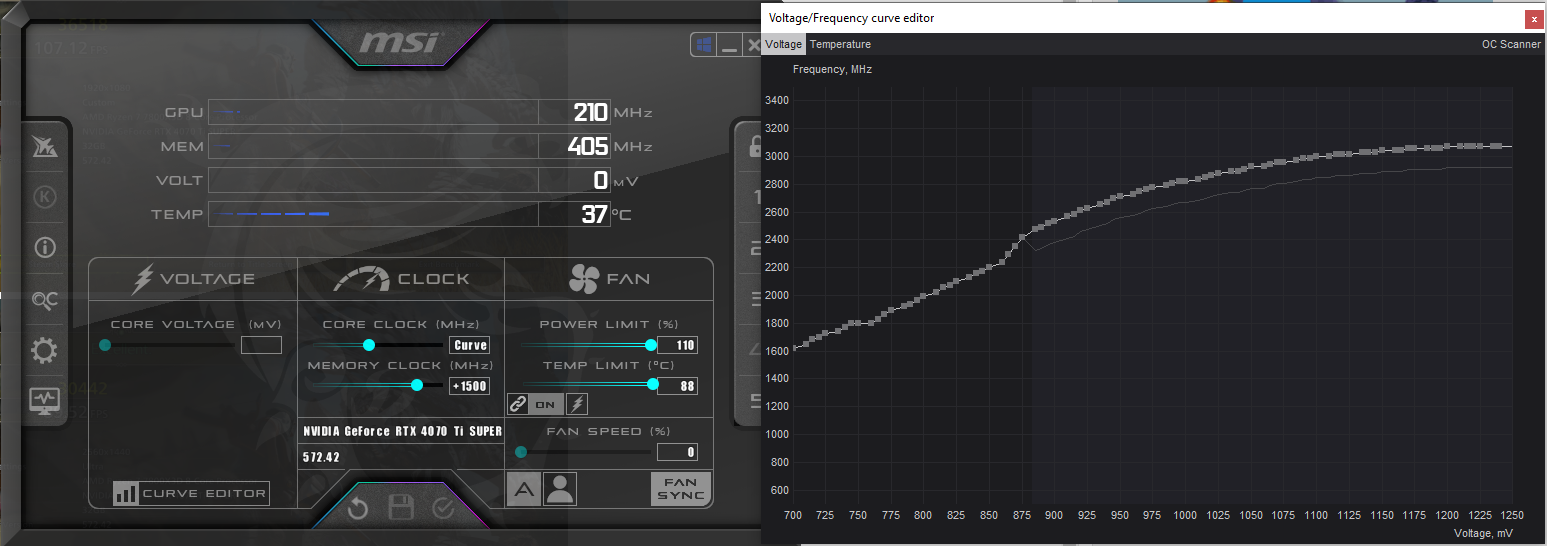Click the Memory Clock slider handle
Viewport: 1547px width, 546px height.
[417, 385]
